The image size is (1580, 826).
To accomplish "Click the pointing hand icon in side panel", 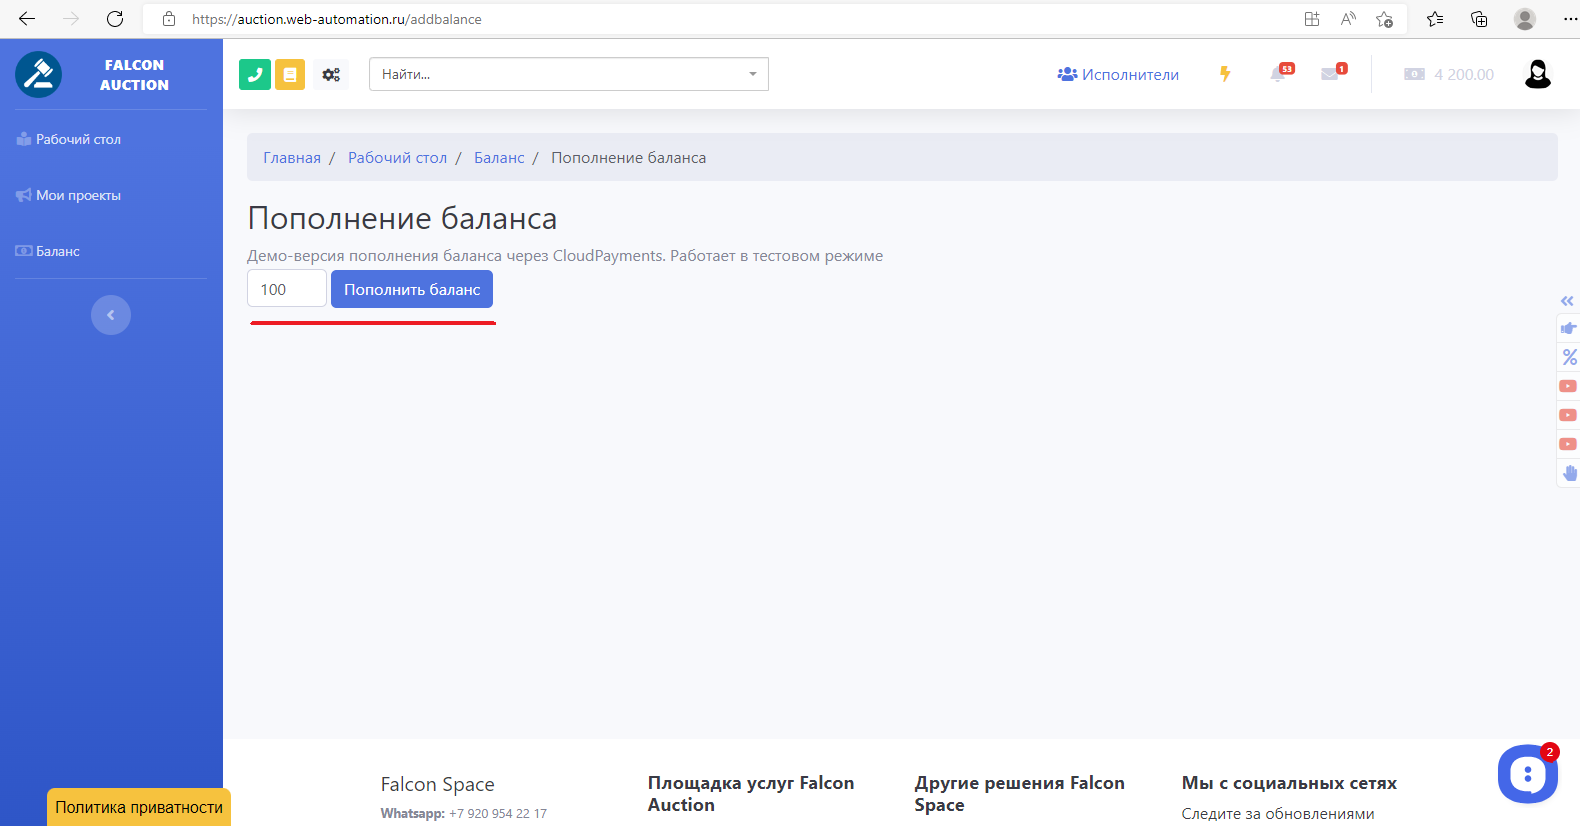I will (x=1568, y=328).
